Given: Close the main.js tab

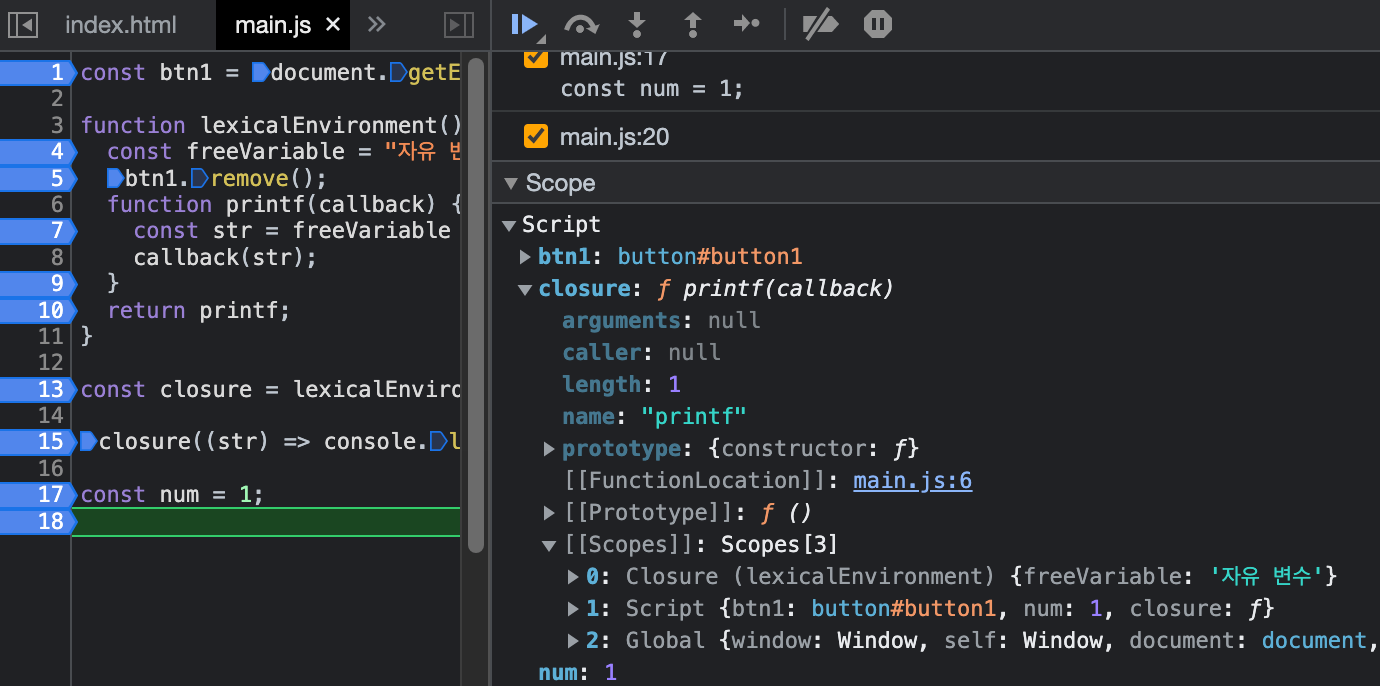Looking at the screenshot, I should tap(333, 25).
